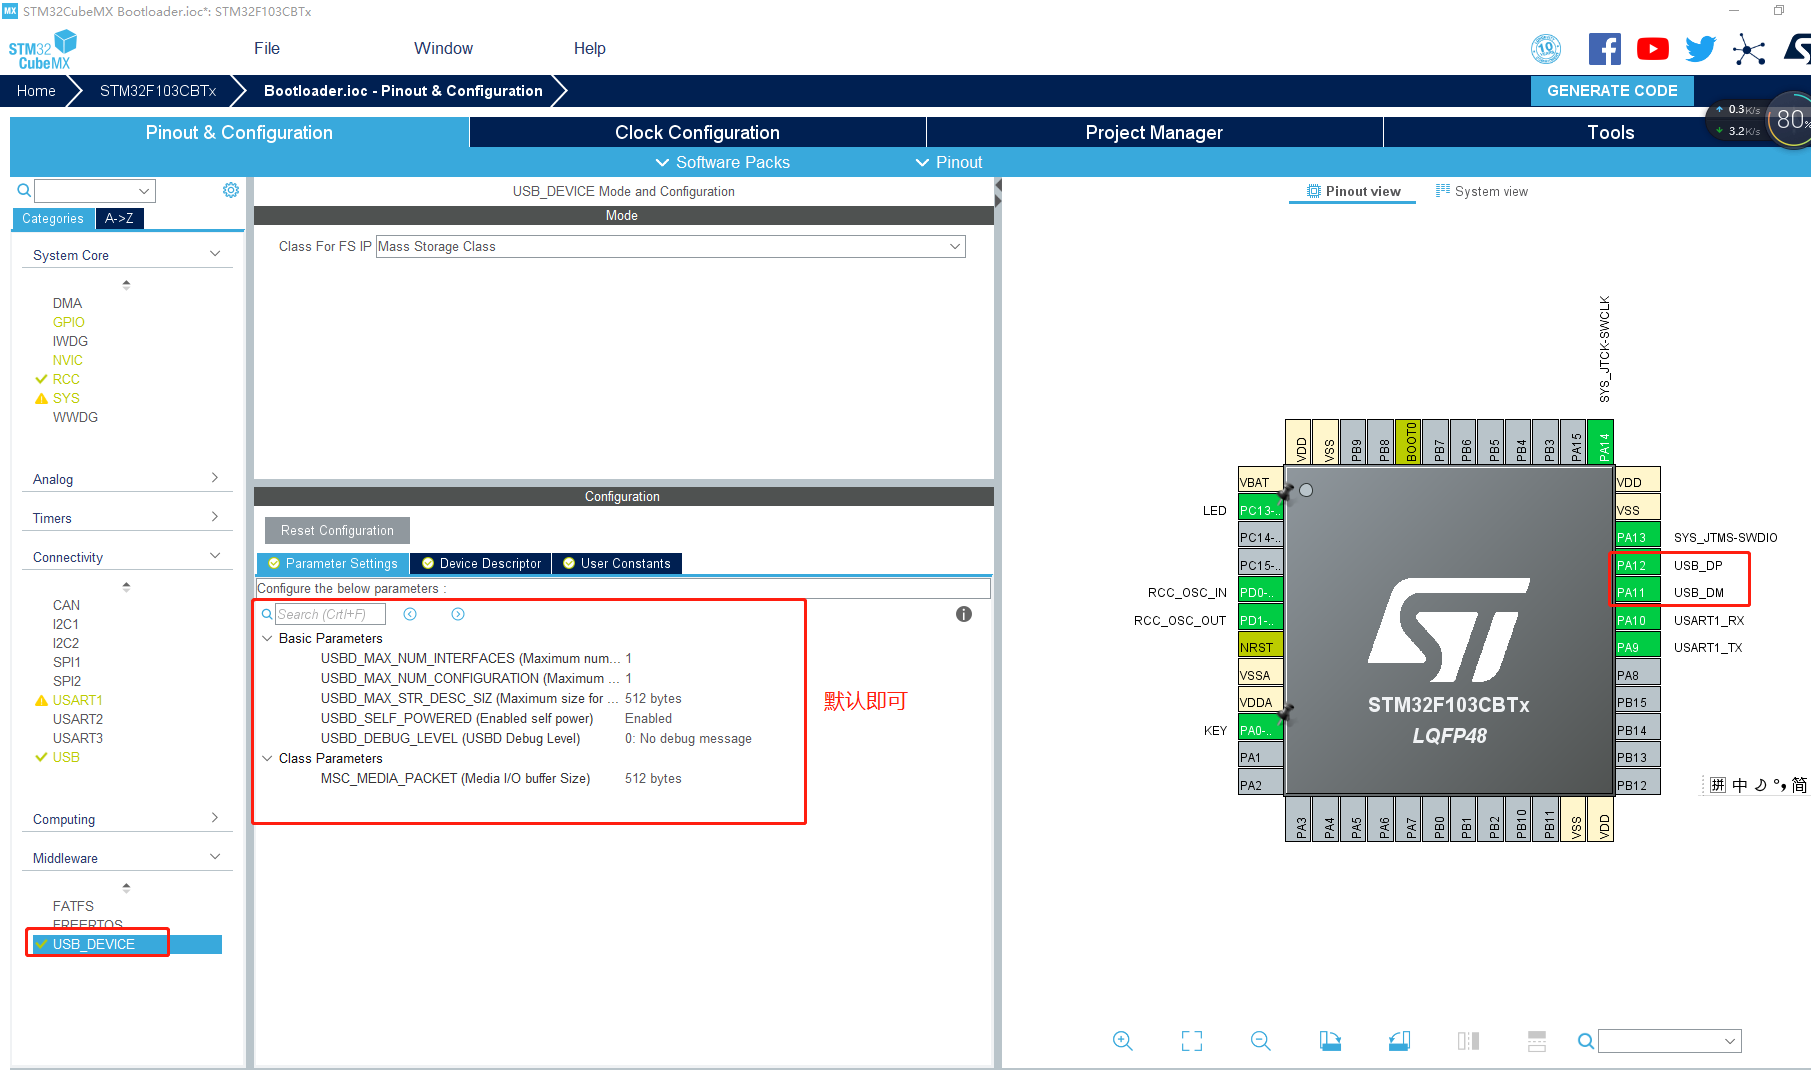Select FATFS in the Middleware list
This screenshot has width=1811, height=1080.
point(73,906)
